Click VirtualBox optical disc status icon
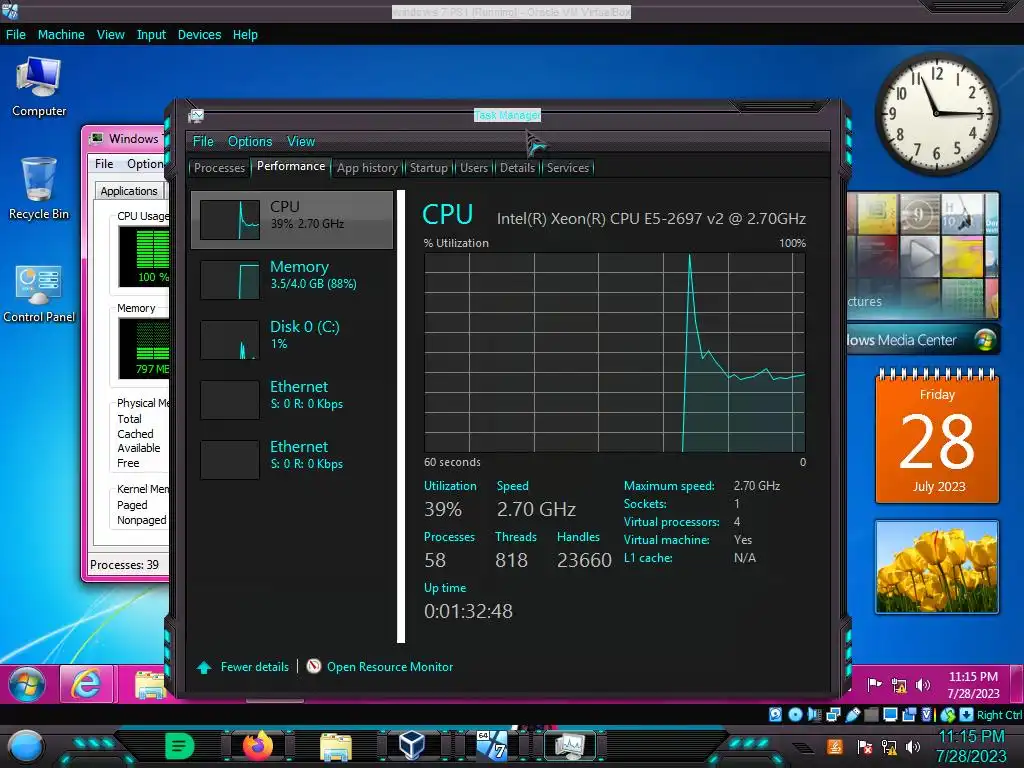 pos(795,714)
